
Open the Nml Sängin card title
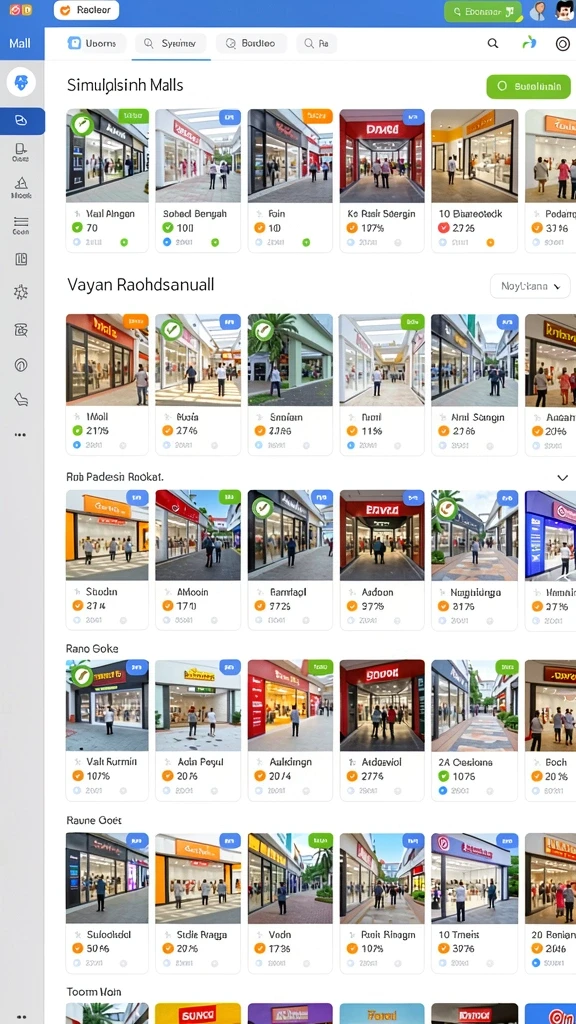tap(477, 417)
